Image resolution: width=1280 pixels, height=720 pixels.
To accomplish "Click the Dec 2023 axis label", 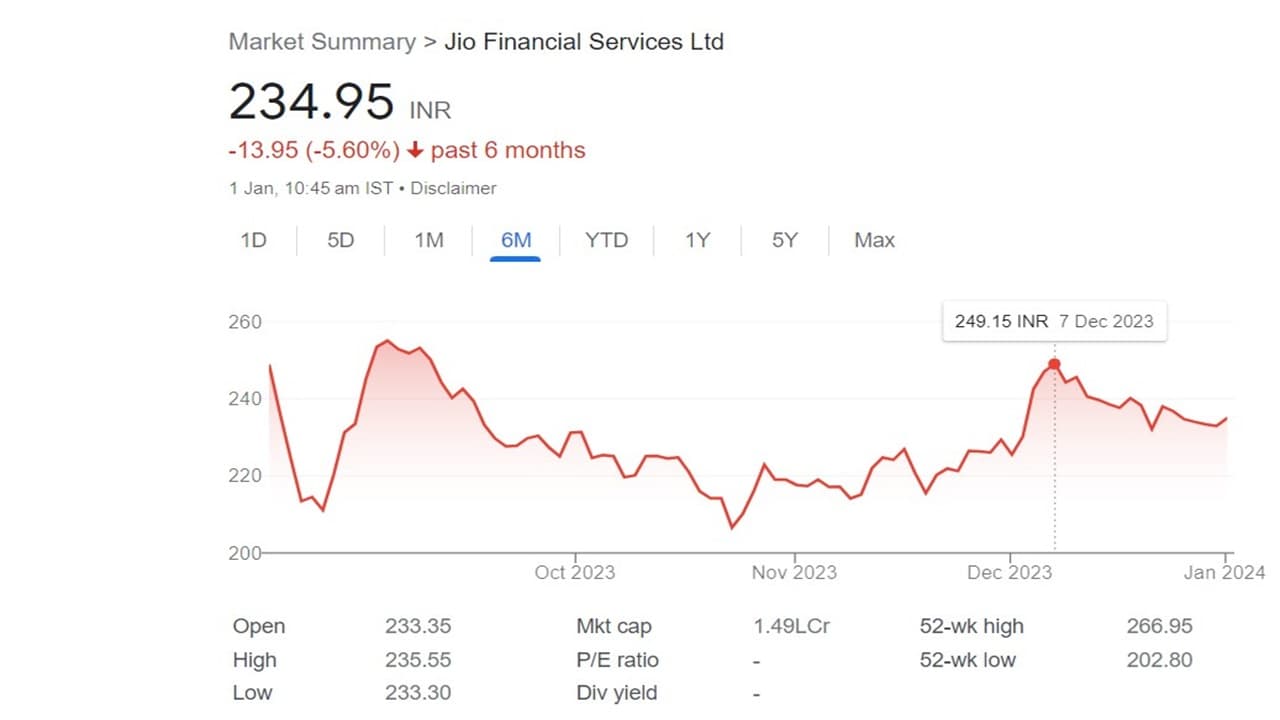I will (x=1010, y=573).
